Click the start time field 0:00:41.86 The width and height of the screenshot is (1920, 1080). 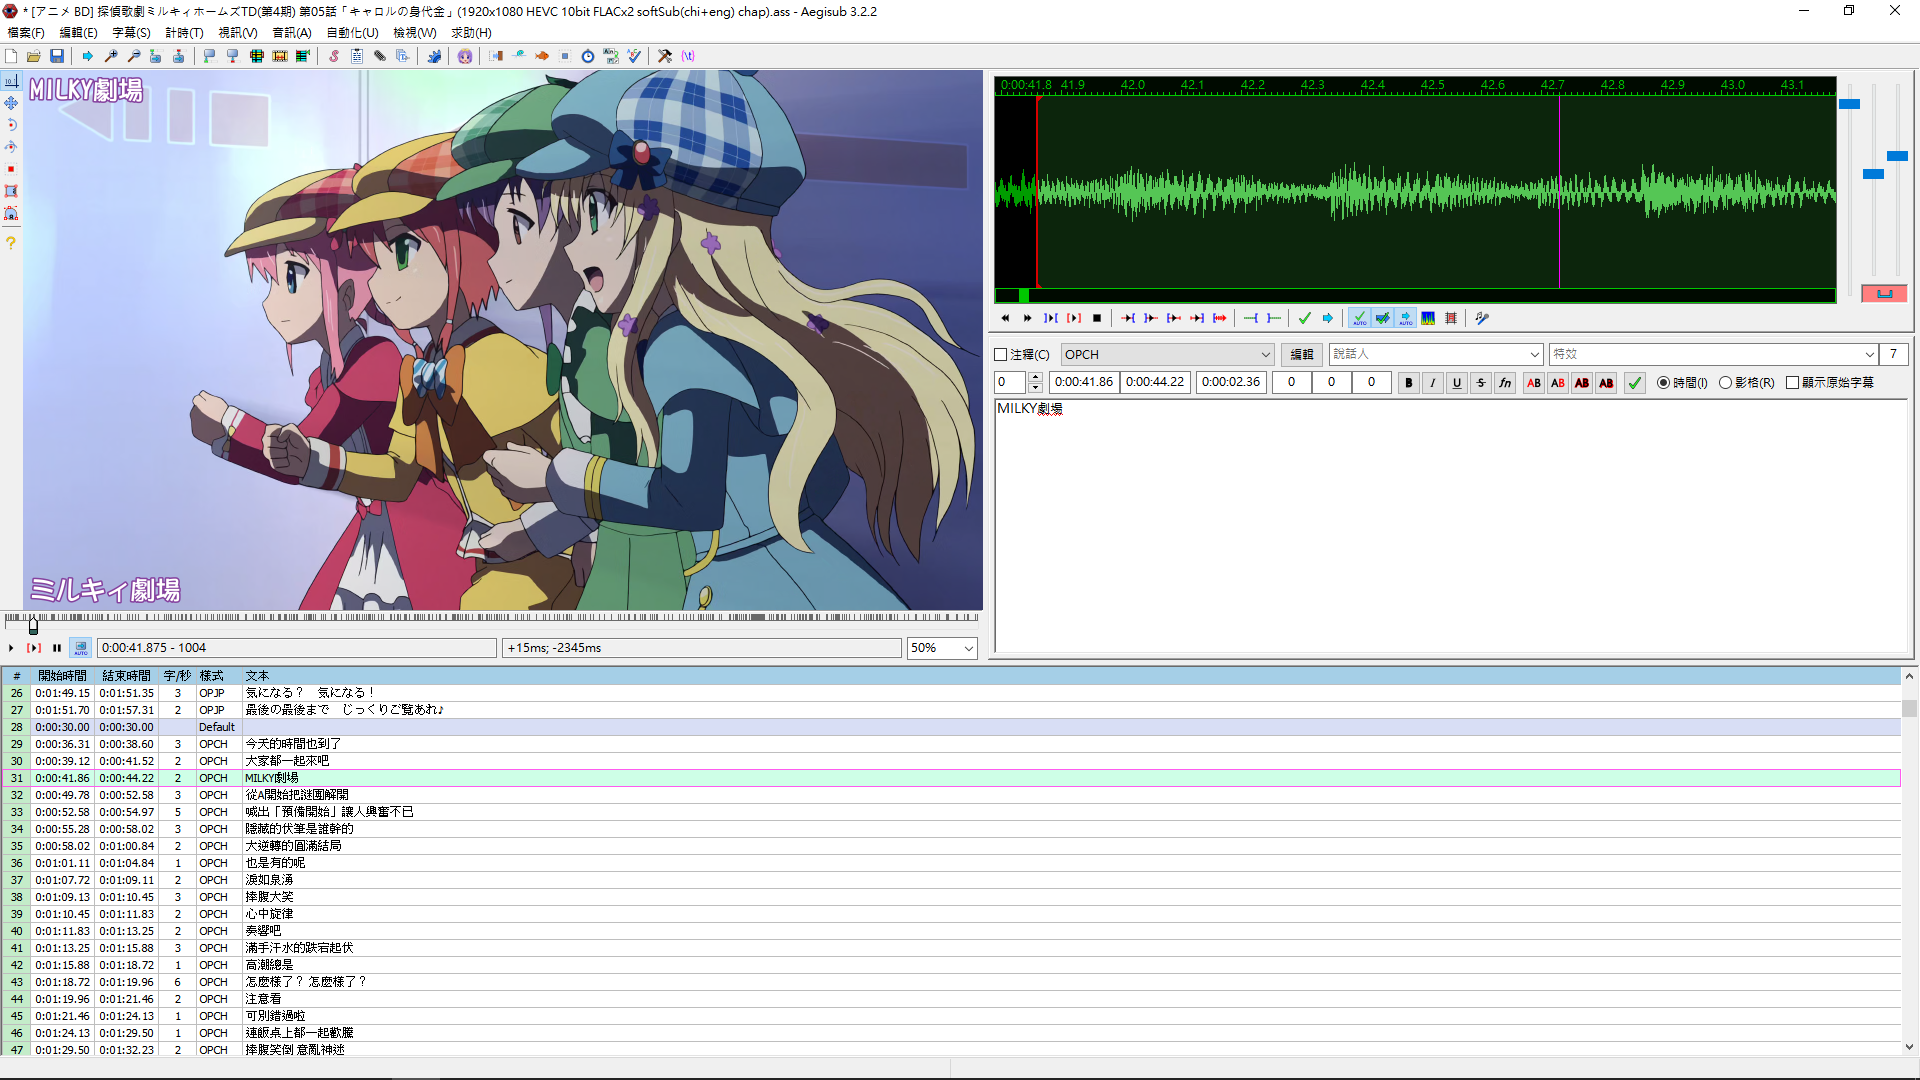[x=1084, y=382]
